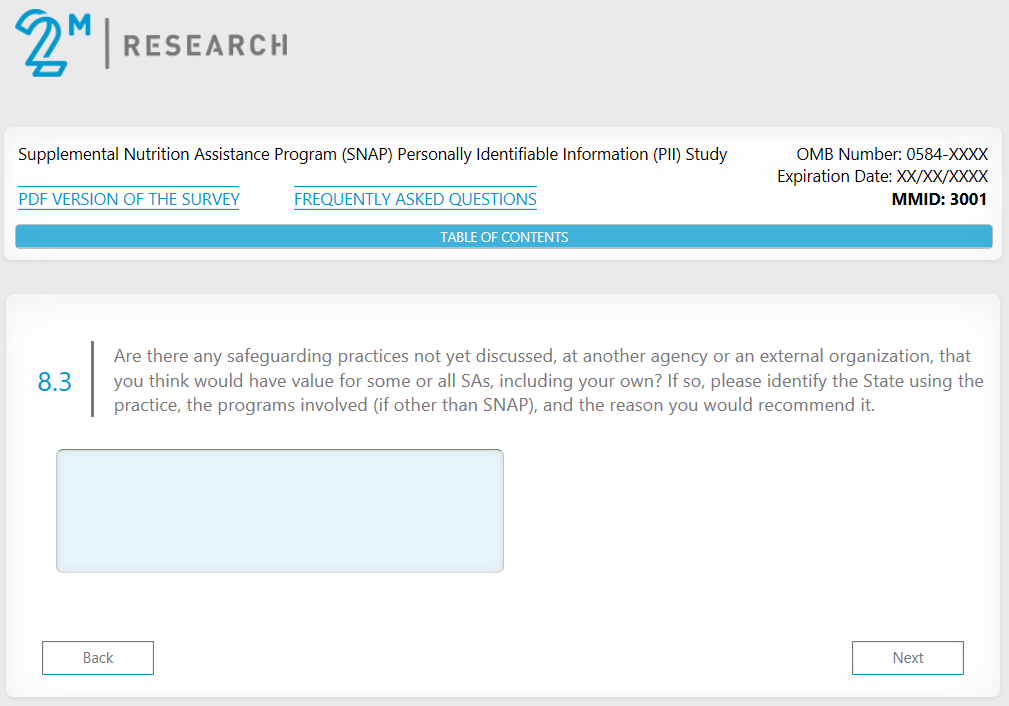Image resolution: width=1009 pixels, height=706 pixels.
Task: Click the SNAP PII Study title text
Action: click(373, 154)
